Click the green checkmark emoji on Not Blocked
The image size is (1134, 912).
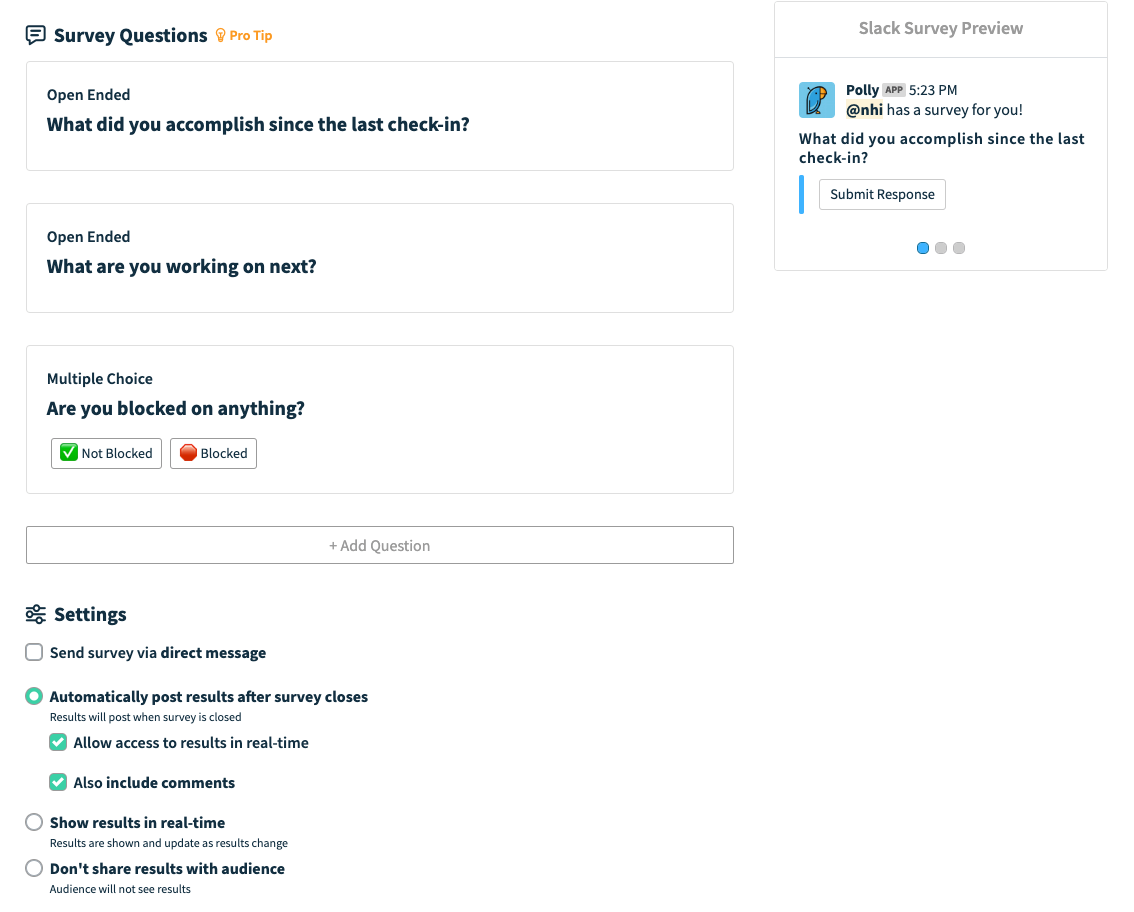coord(69,453)
